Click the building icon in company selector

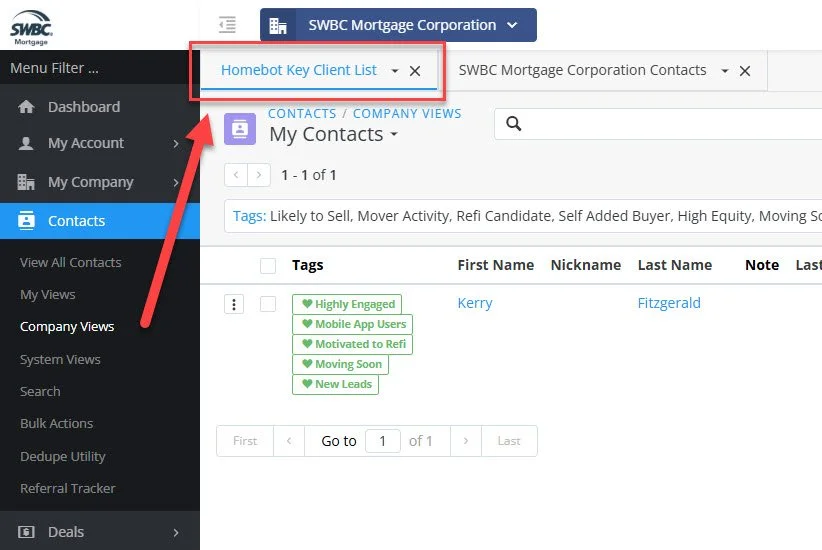pyautogui.click(x=278, y=25)
